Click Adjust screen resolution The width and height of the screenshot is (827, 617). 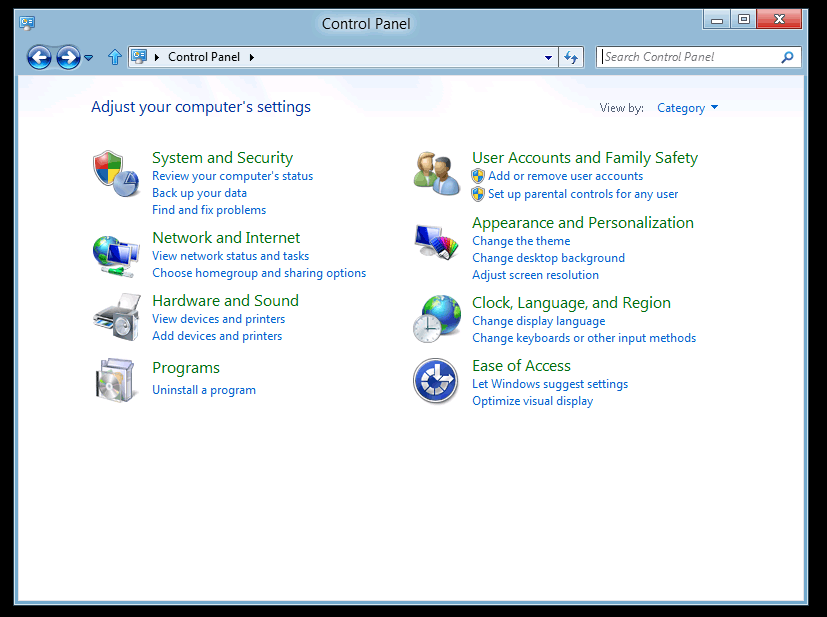(535, 274)
